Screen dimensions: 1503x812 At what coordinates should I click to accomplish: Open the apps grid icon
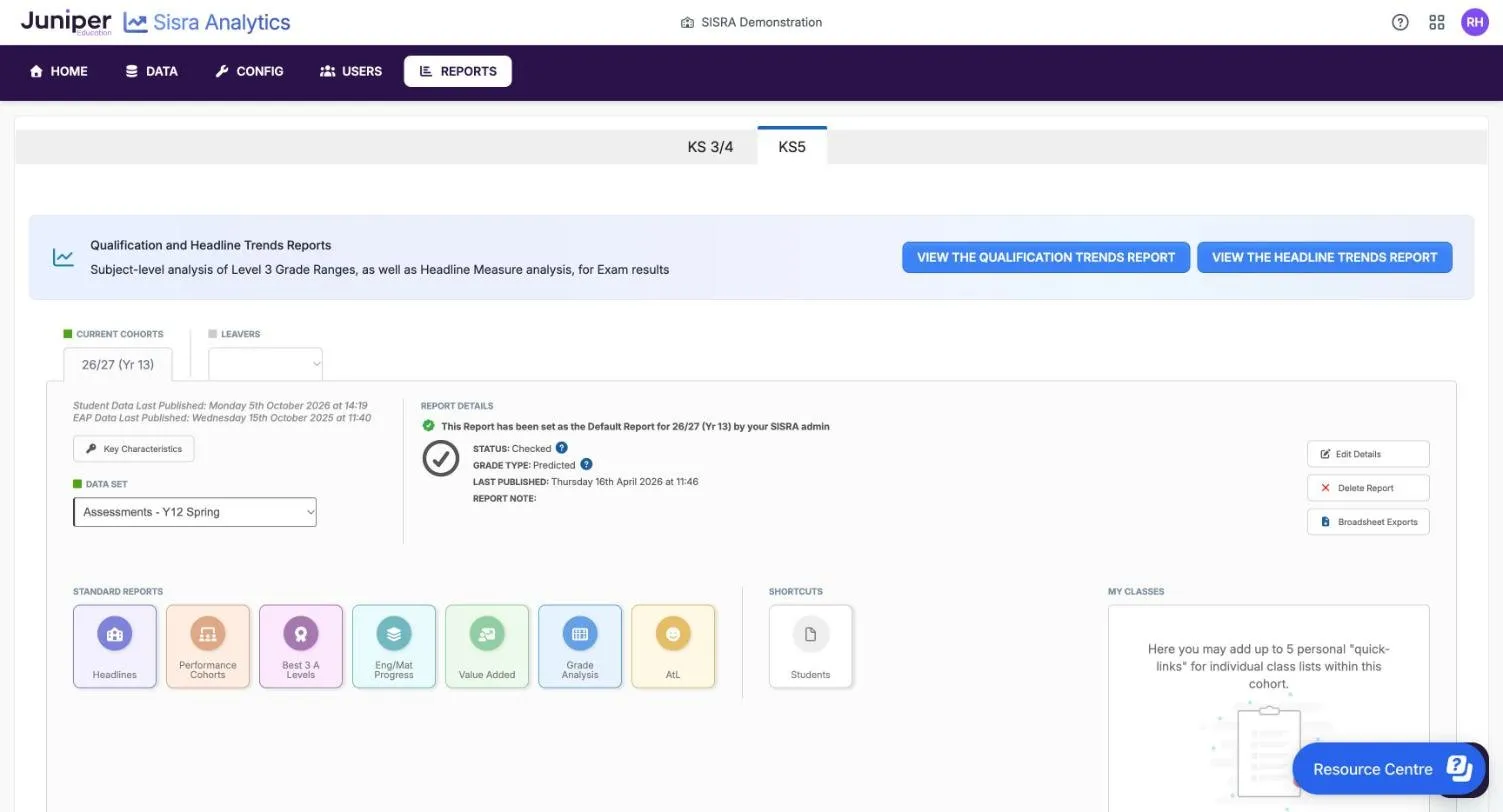tap(1437, 22)
